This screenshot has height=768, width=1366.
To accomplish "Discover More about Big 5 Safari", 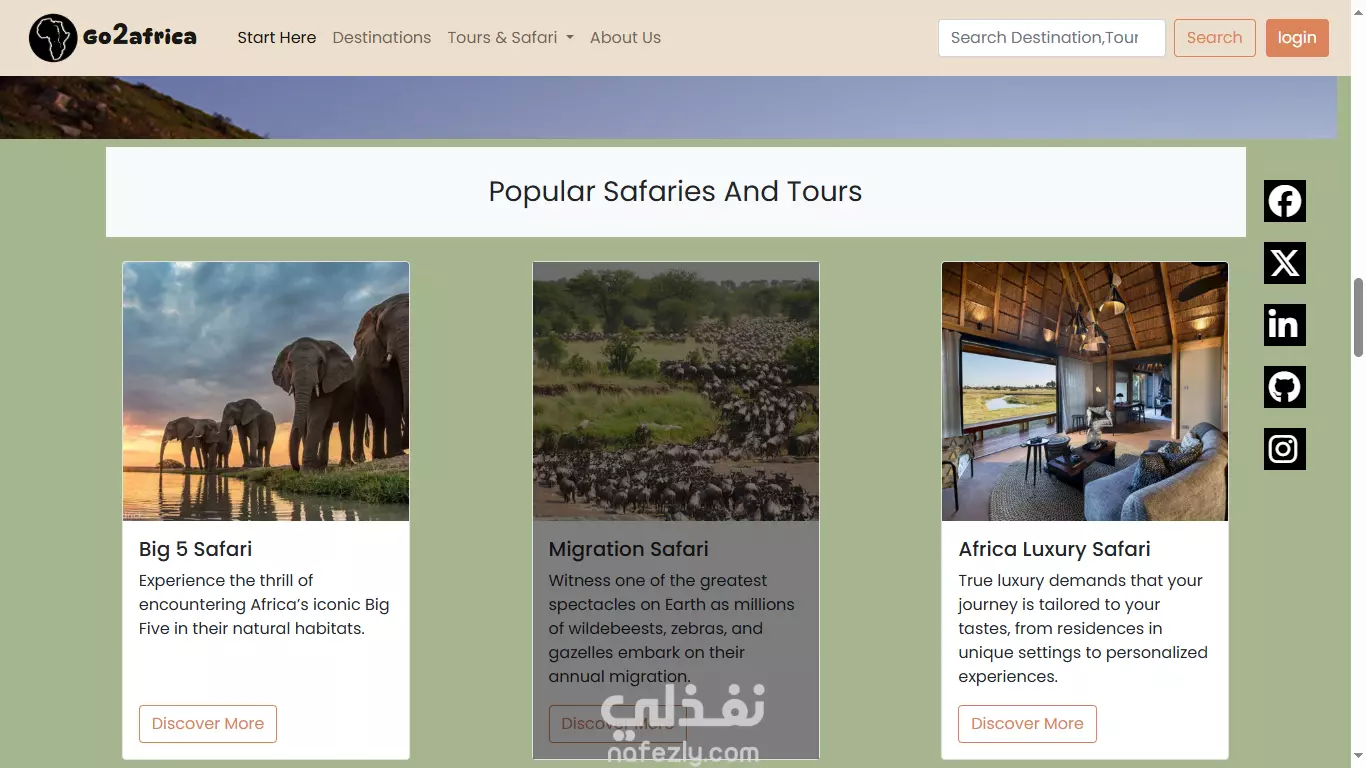I will click(x=208, y=724).
